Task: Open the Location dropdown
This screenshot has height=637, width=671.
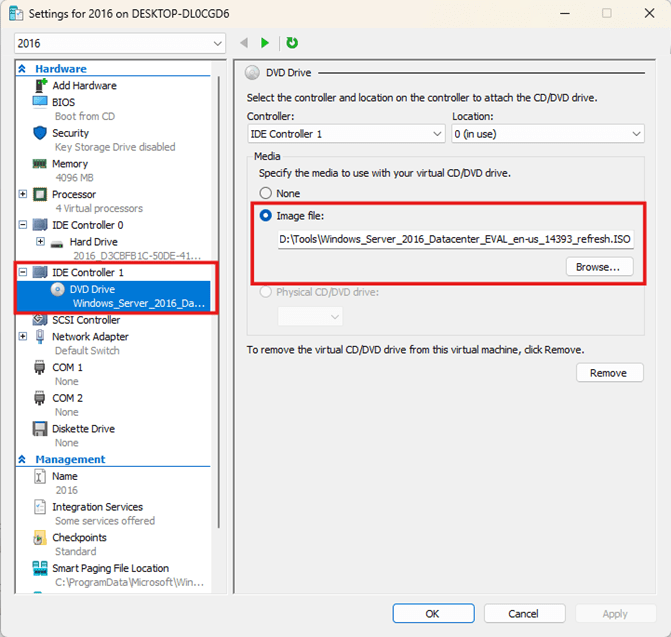Action: 547,134
